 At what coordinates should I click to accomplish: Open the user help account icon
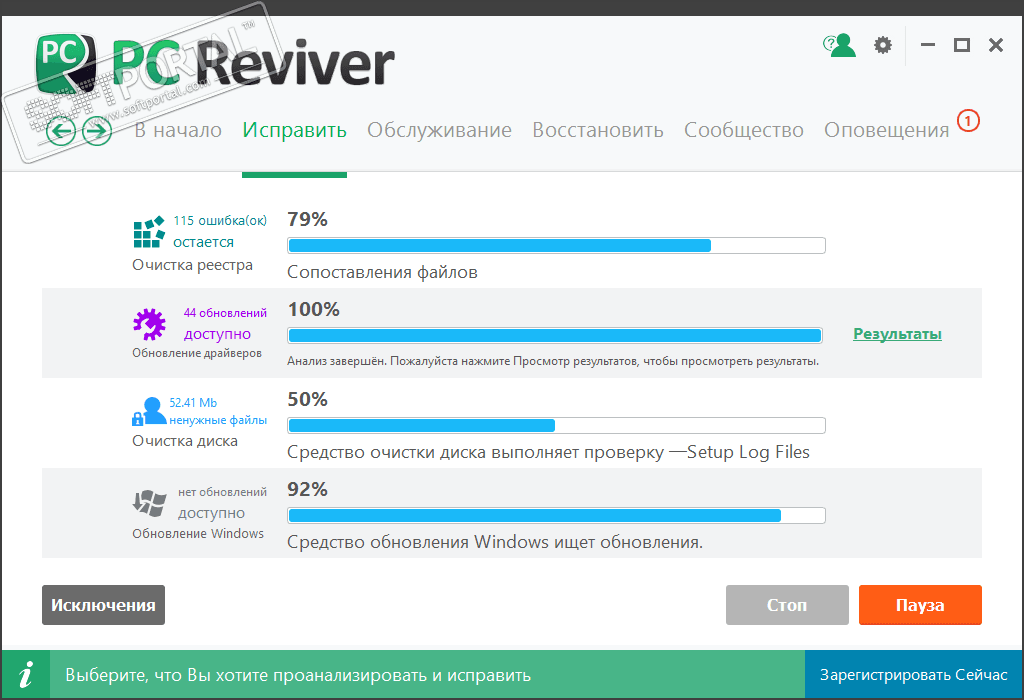click(839, 45)
